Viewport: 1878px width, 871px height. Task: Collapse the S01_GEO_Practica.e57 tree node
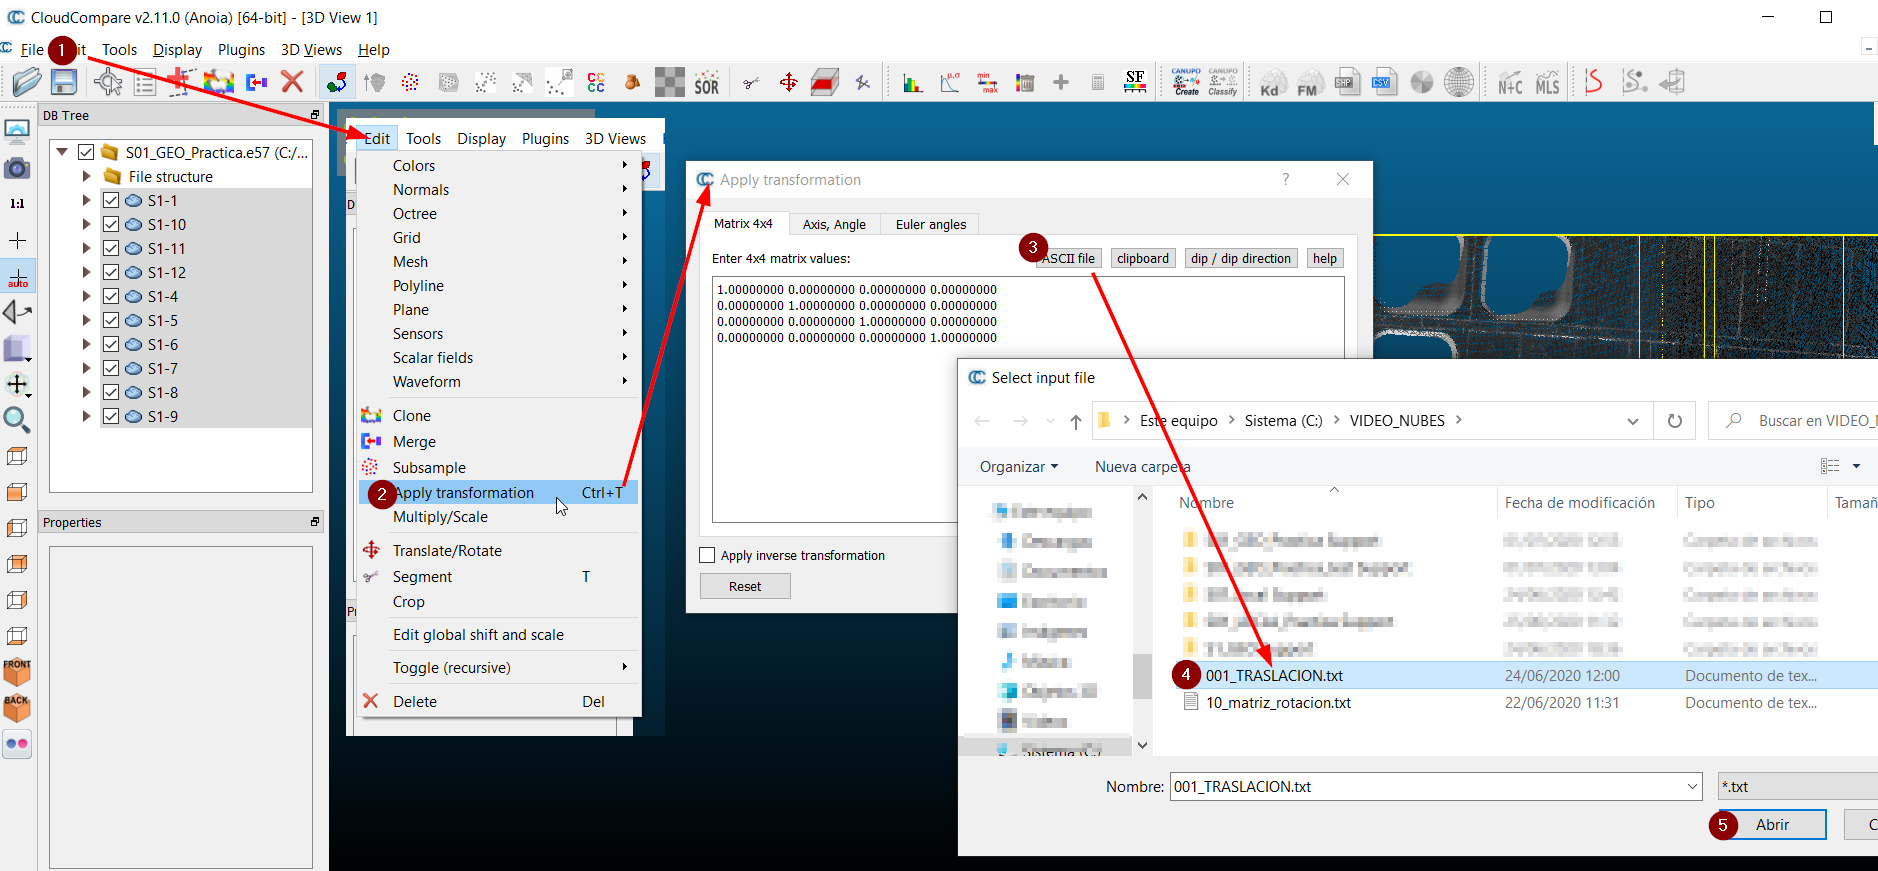coord(62,152)
